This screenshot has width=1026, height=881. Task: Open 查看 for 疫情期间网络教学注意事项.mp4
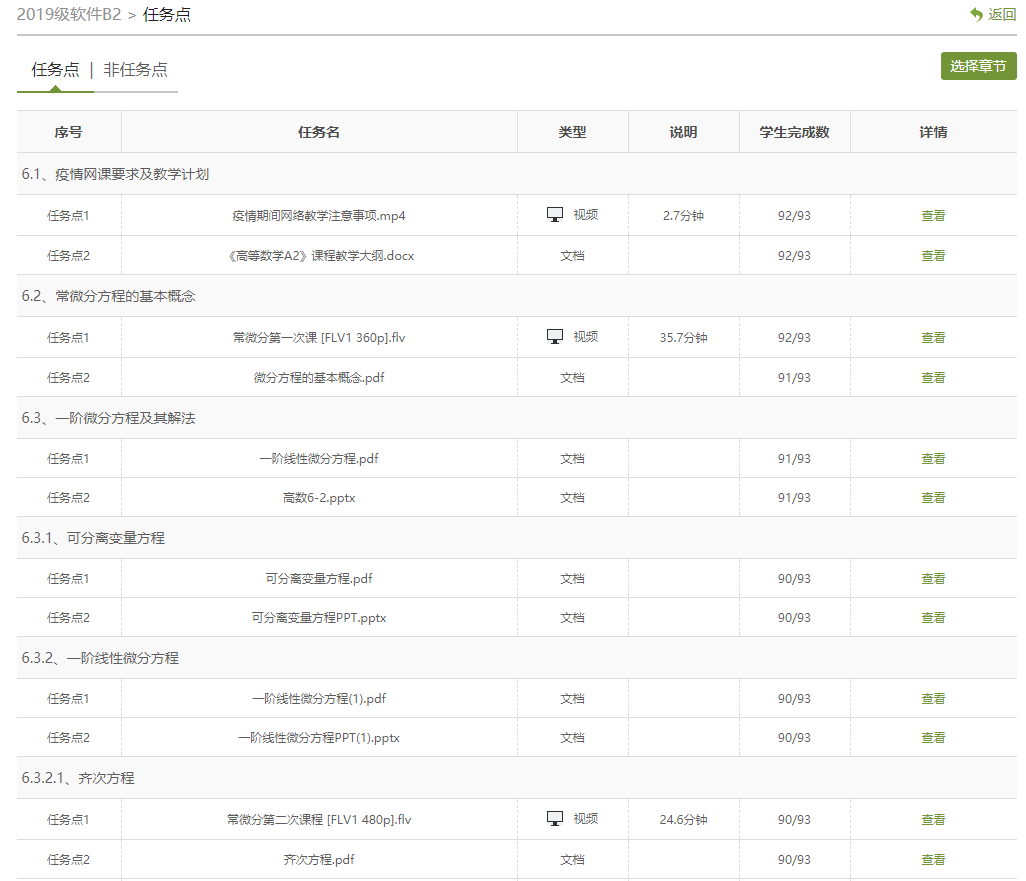coord(932,216)
